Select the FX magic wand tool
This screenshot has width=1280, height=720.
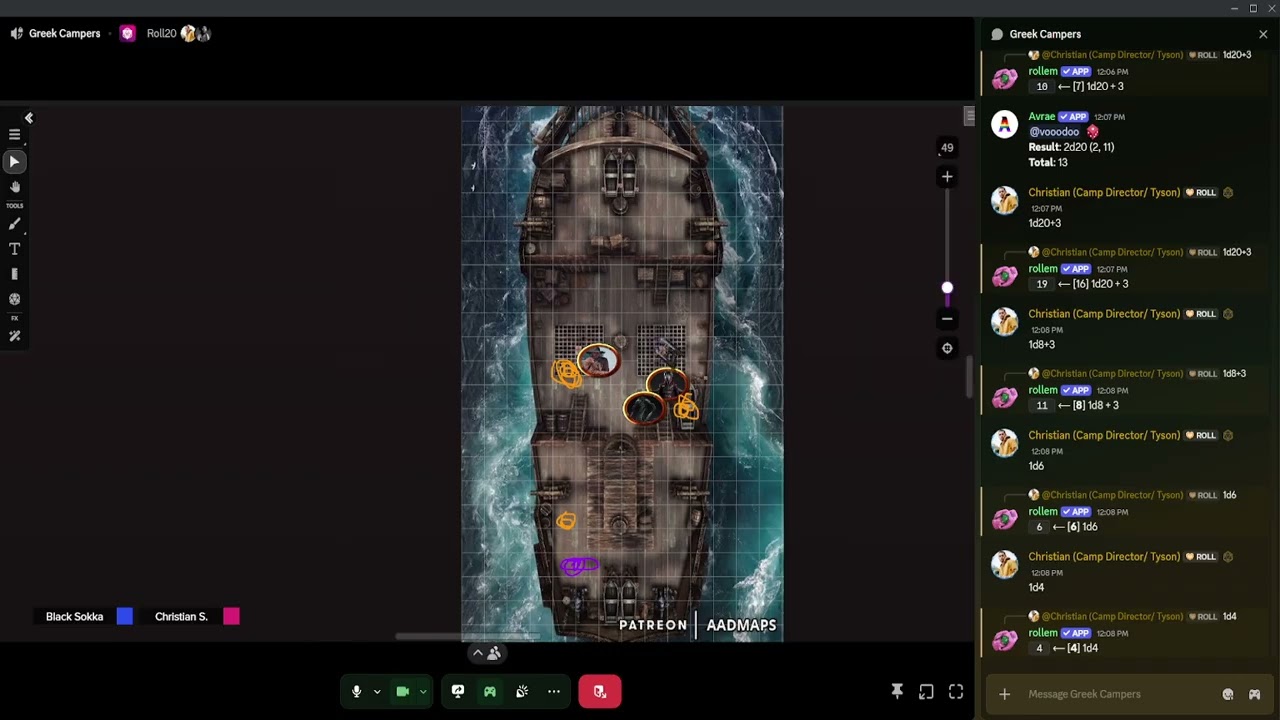click(x=14, y=336)
